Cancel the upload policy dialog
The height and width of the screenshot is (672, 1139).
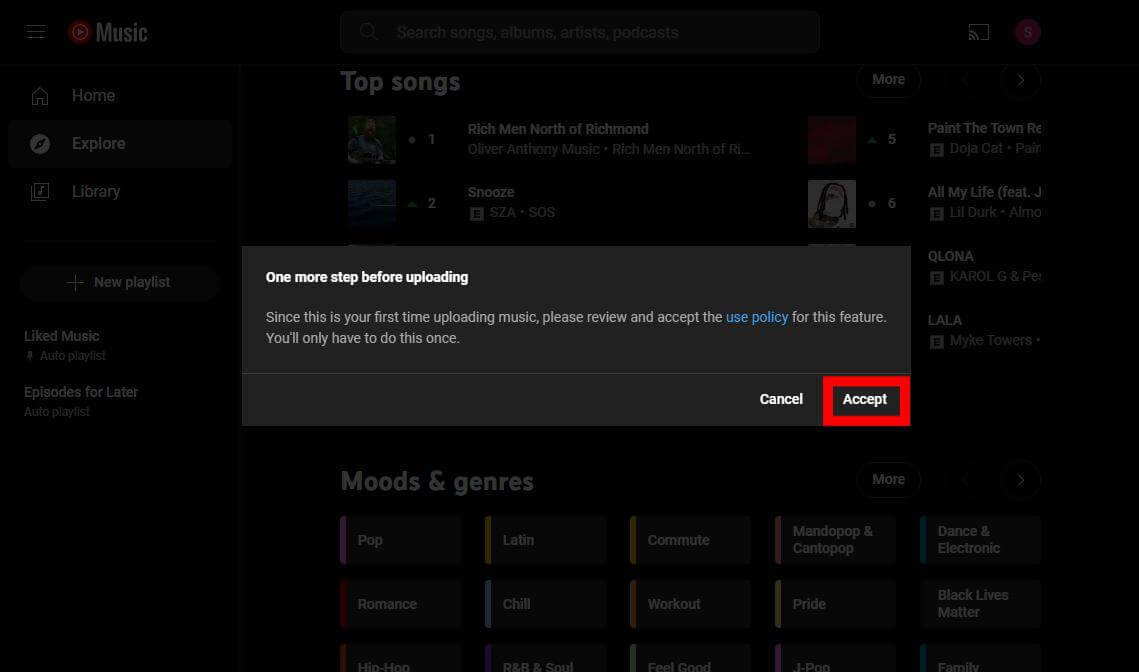click(x=781, y=400)
